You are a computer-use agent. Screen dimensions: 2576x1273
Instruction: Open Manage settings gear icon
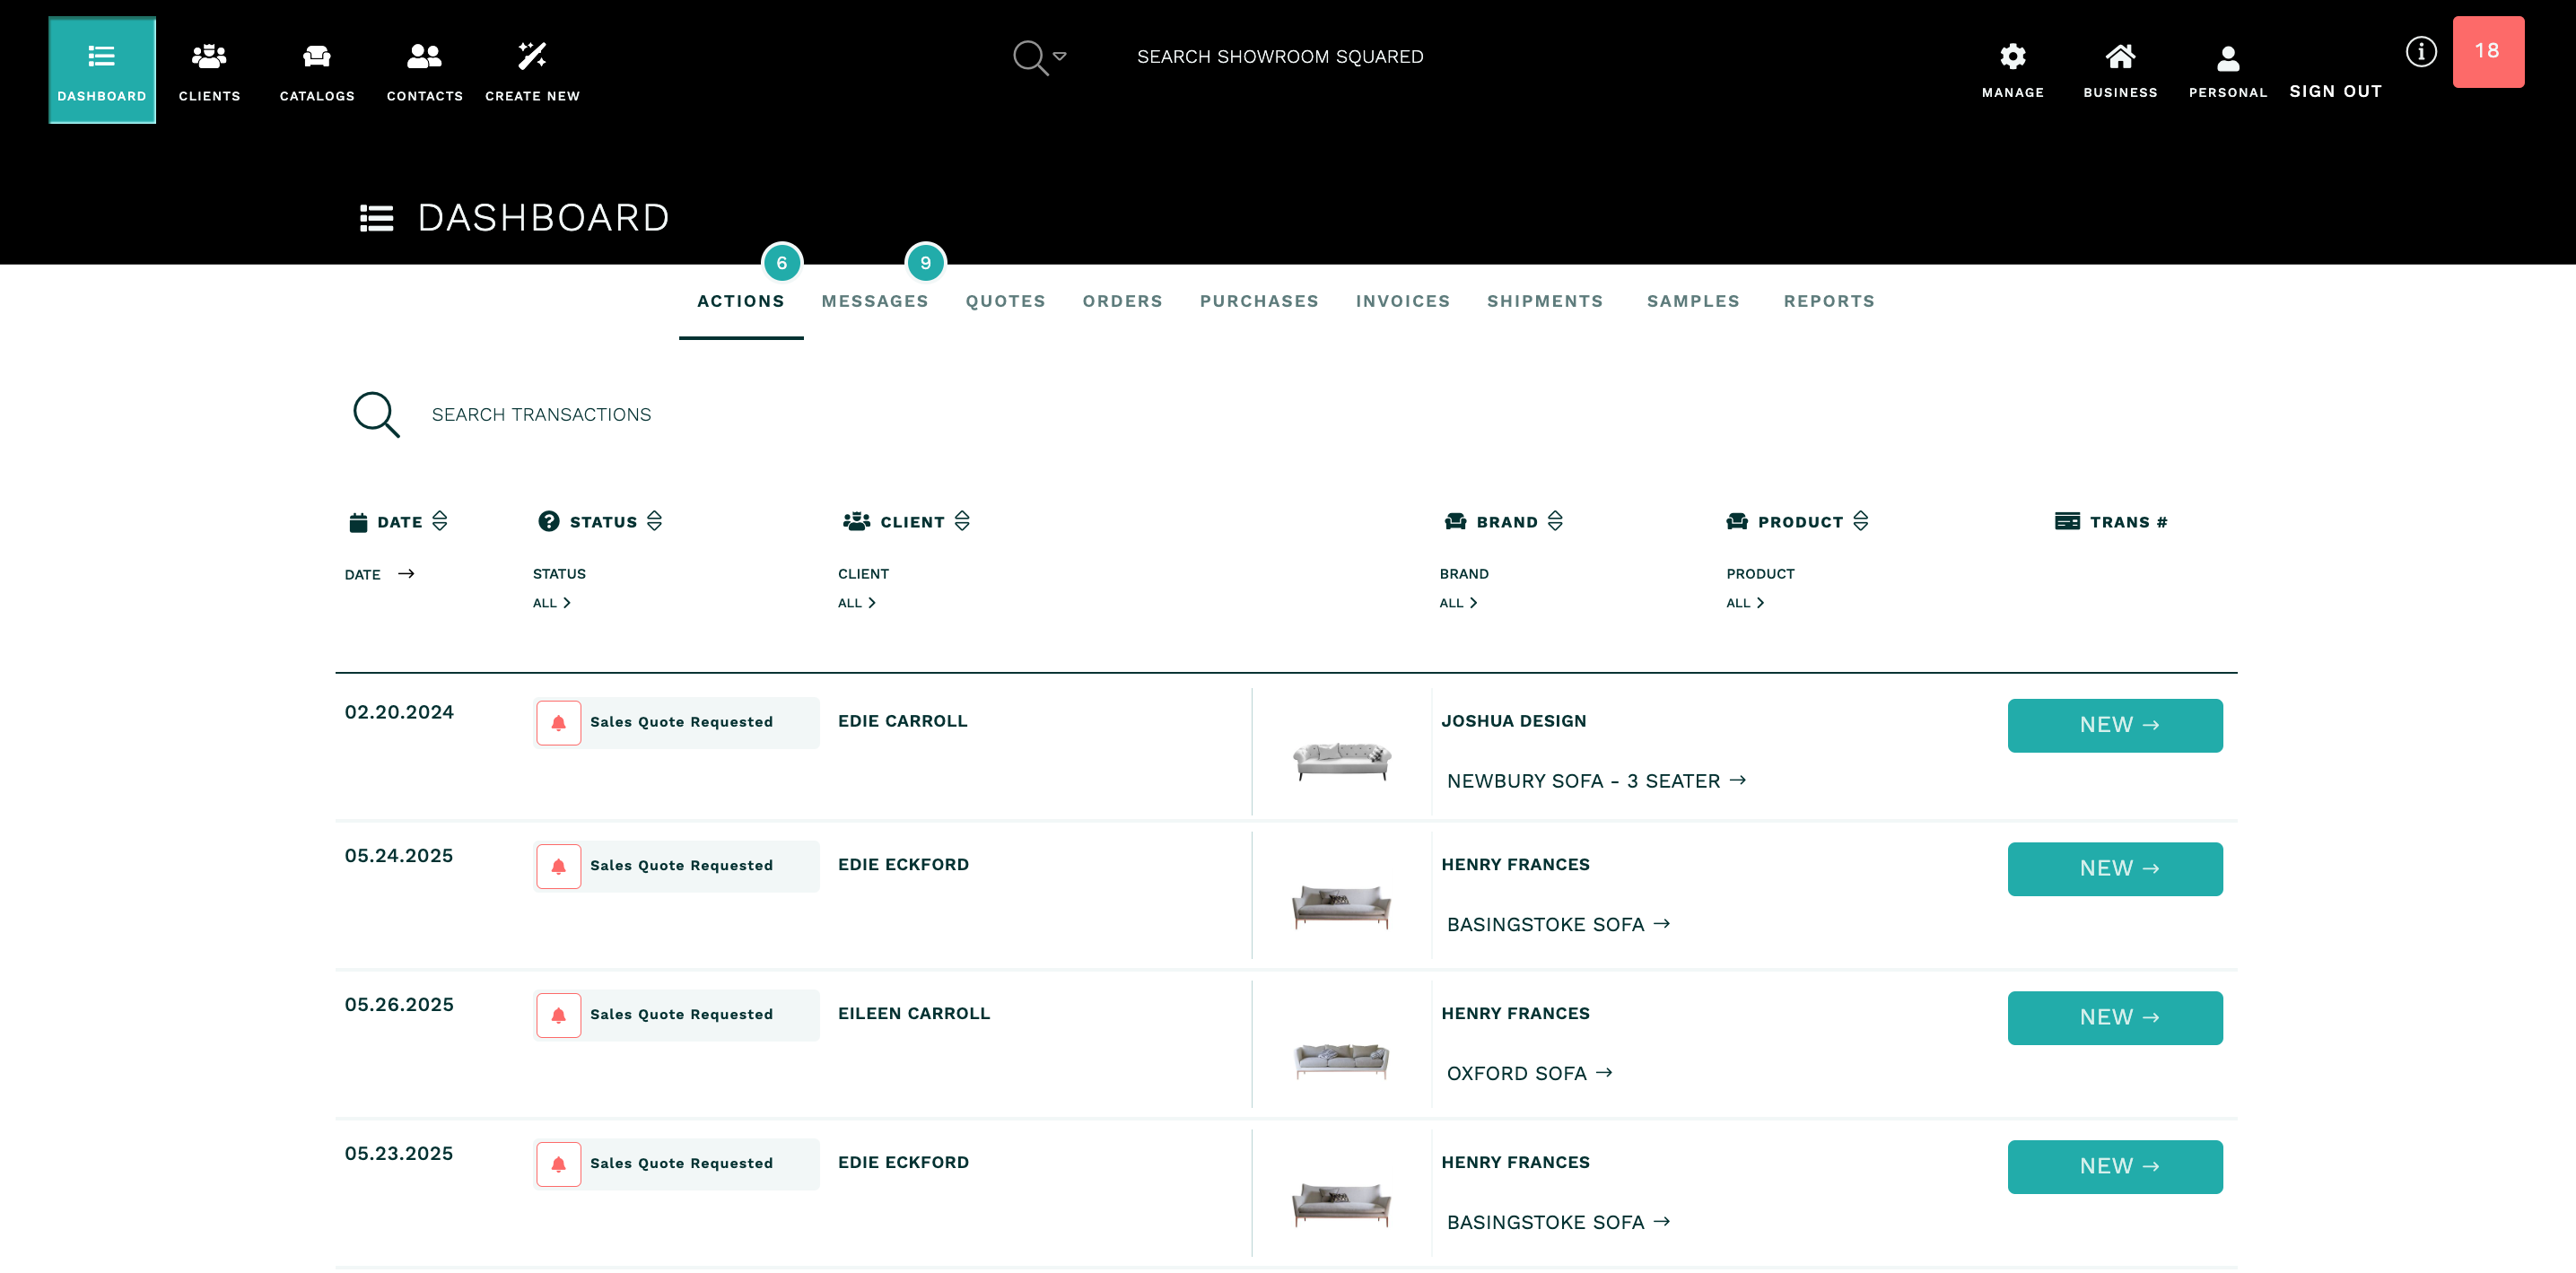(x=2012, y=57)
